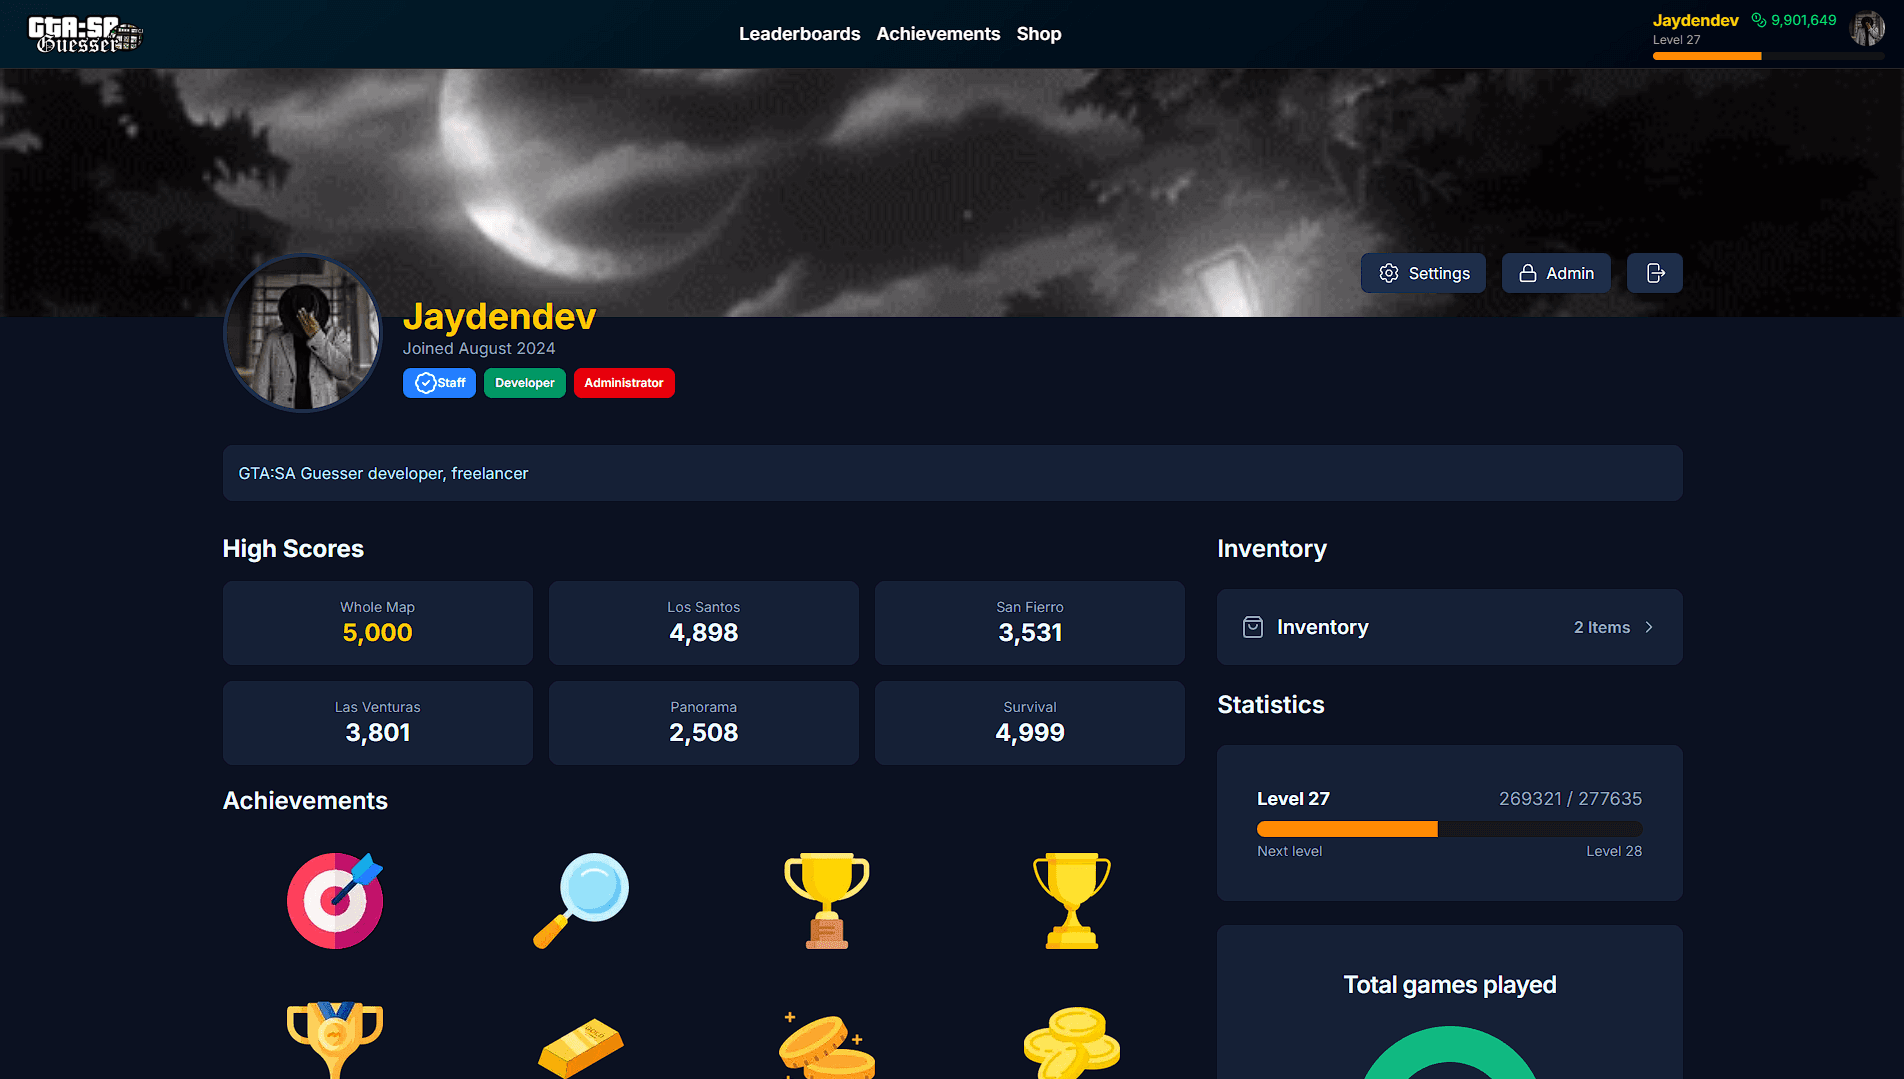Open the Leaderboards page

pos(799,34)
